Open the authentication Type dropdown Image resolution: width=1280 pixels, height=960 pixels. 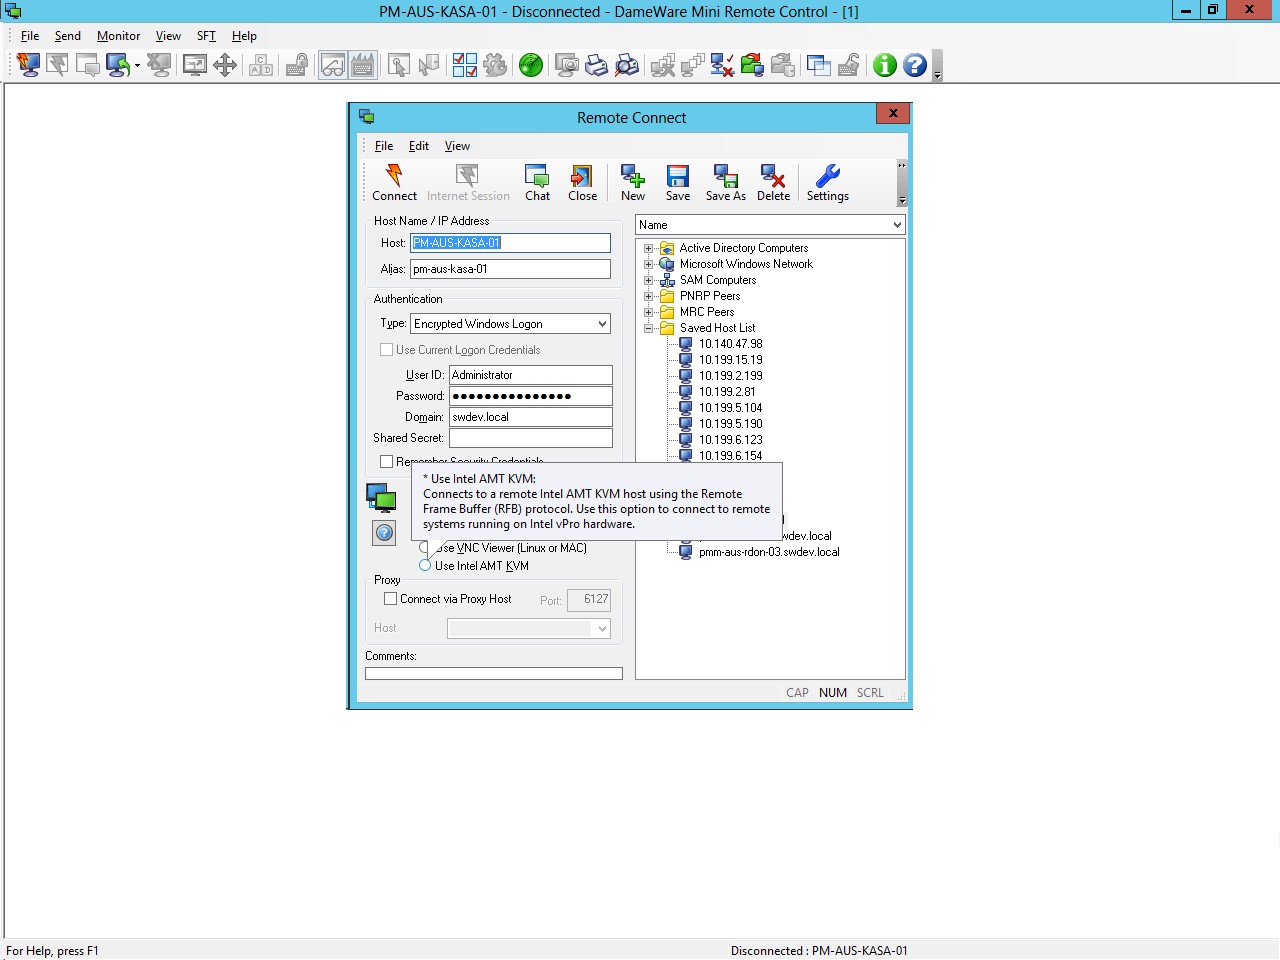[602, 324]
